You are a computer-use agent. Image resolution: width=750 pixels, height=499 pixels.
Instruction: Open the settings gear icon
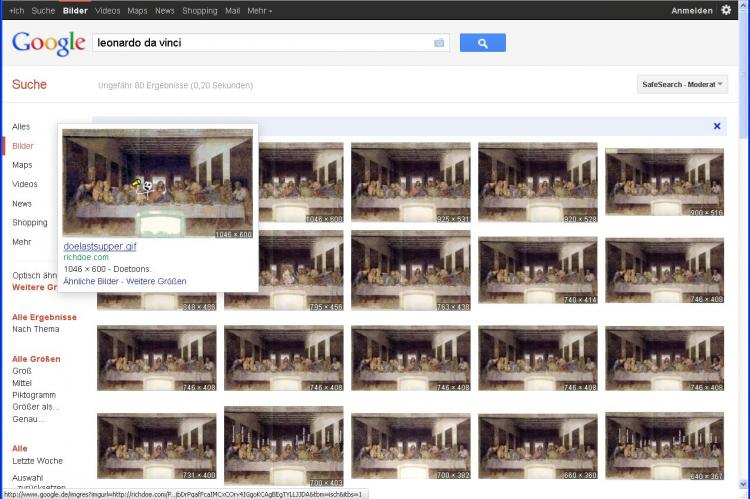727,10
